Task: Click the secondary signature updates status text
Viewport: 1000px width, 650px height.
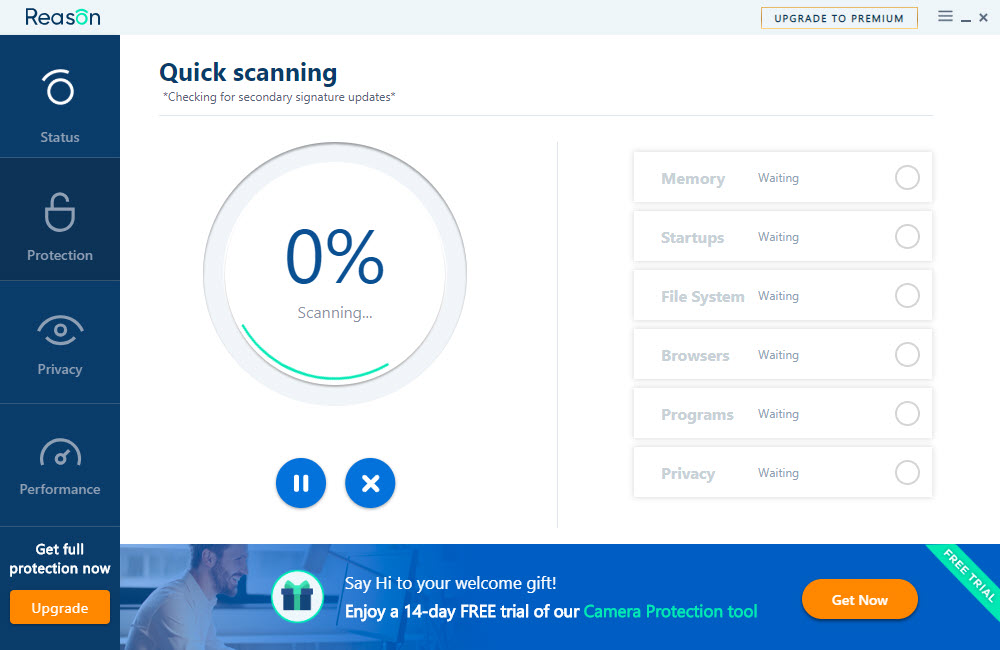Action: [279, 97]
